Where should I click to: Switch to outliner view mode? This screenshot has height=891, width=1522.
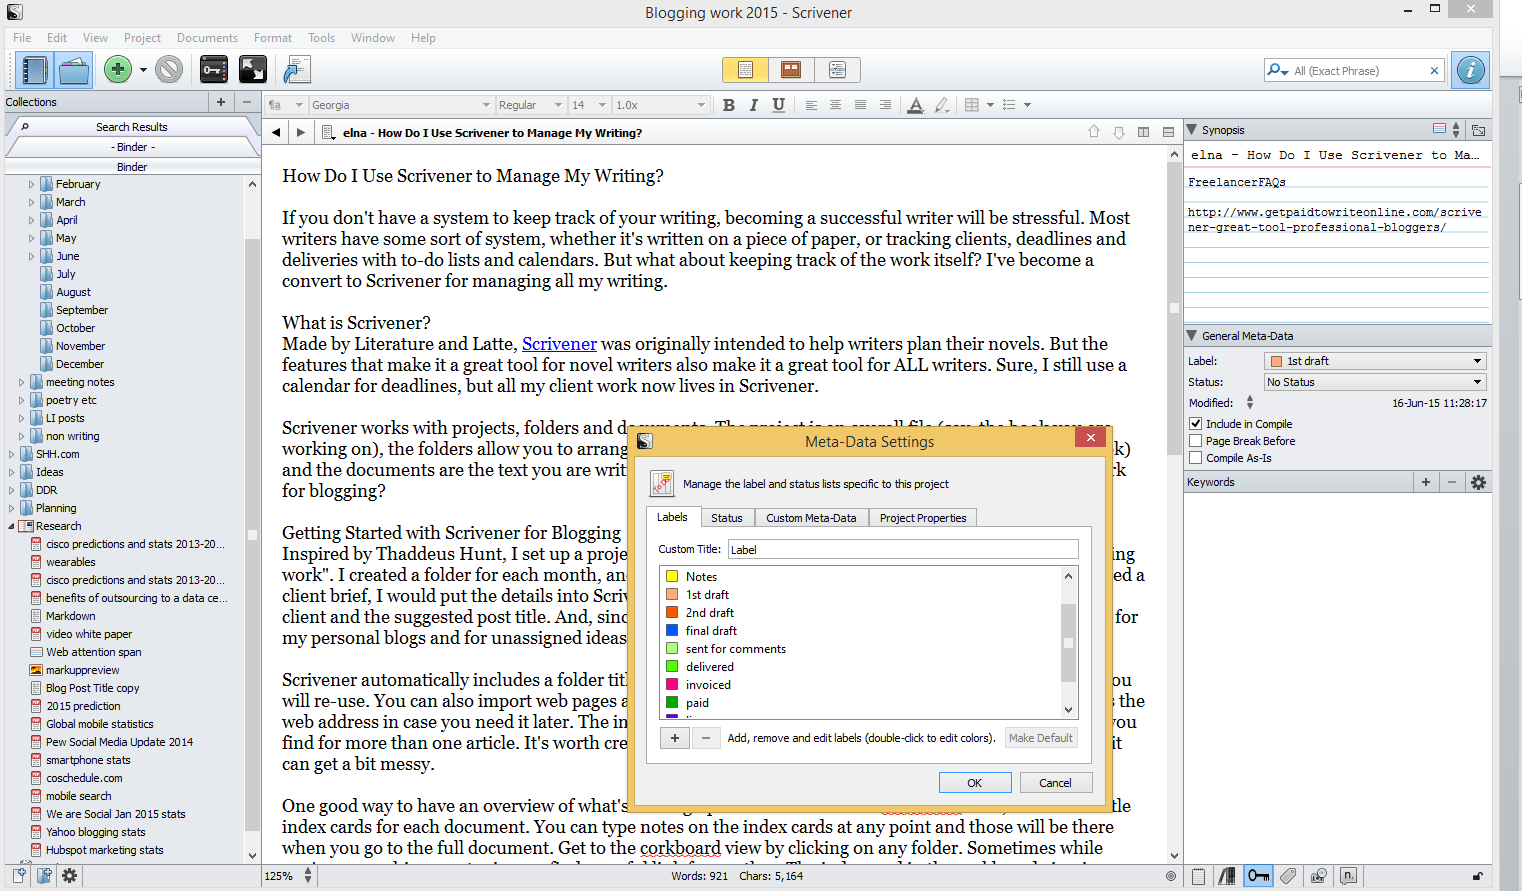[x=837, y=70]
